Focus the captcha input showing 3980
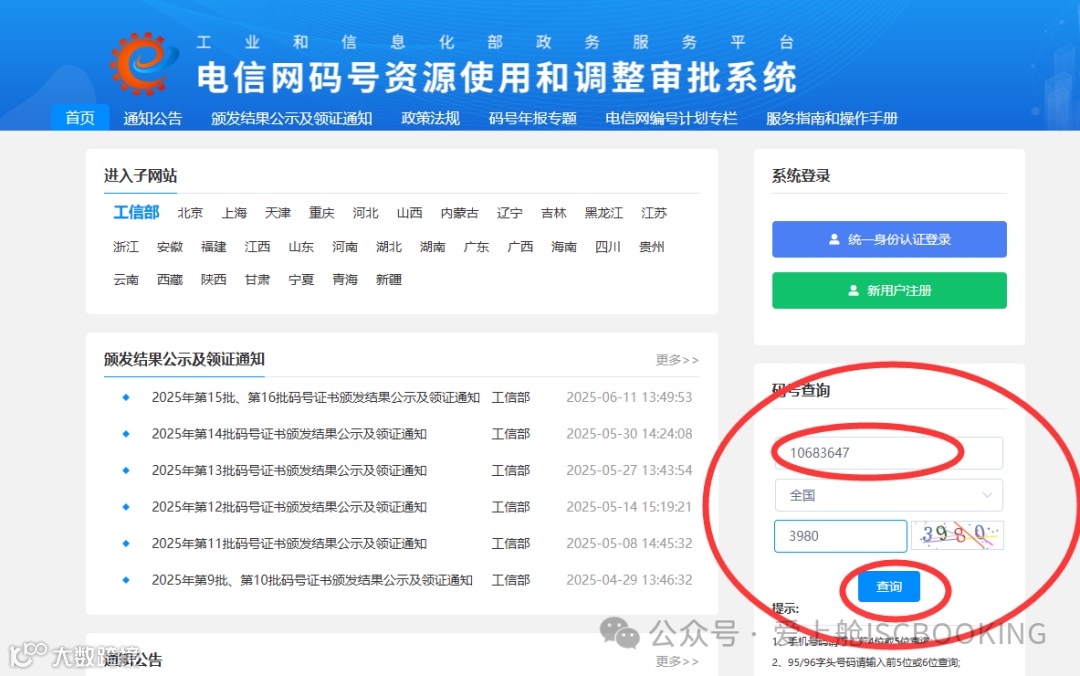This screenshot has height=676, width=1080. point(840,536)
